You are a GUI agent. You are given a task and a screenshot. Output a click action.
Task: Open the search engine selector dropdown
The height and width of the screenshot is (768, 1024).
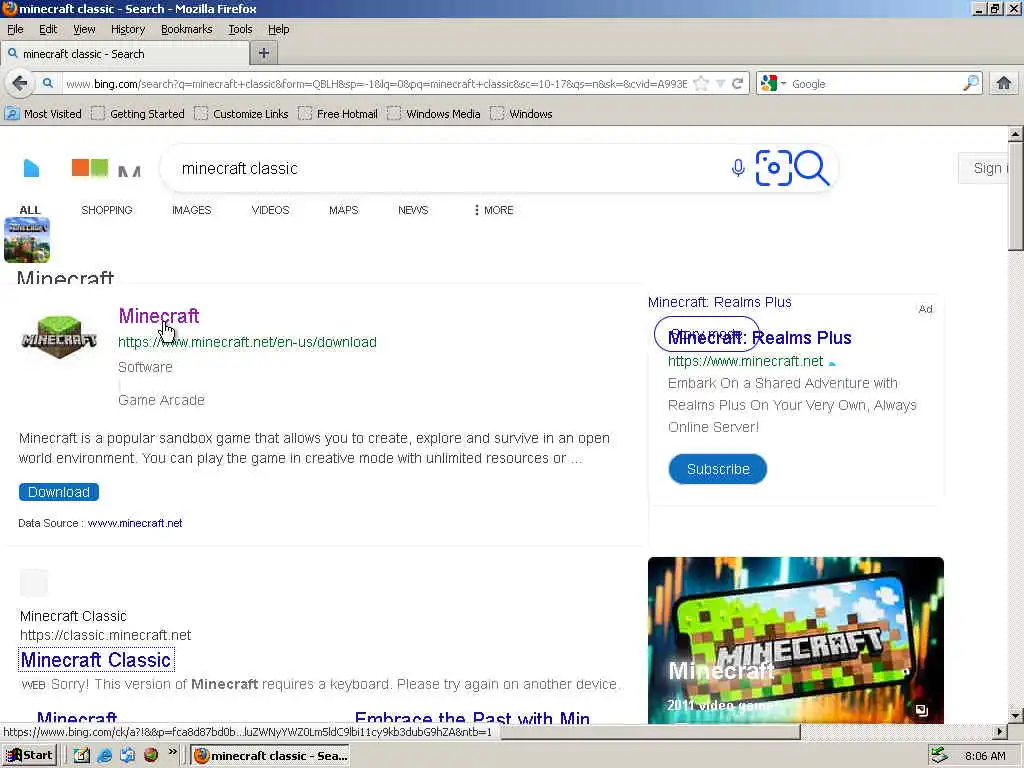(x=773, y=84)
